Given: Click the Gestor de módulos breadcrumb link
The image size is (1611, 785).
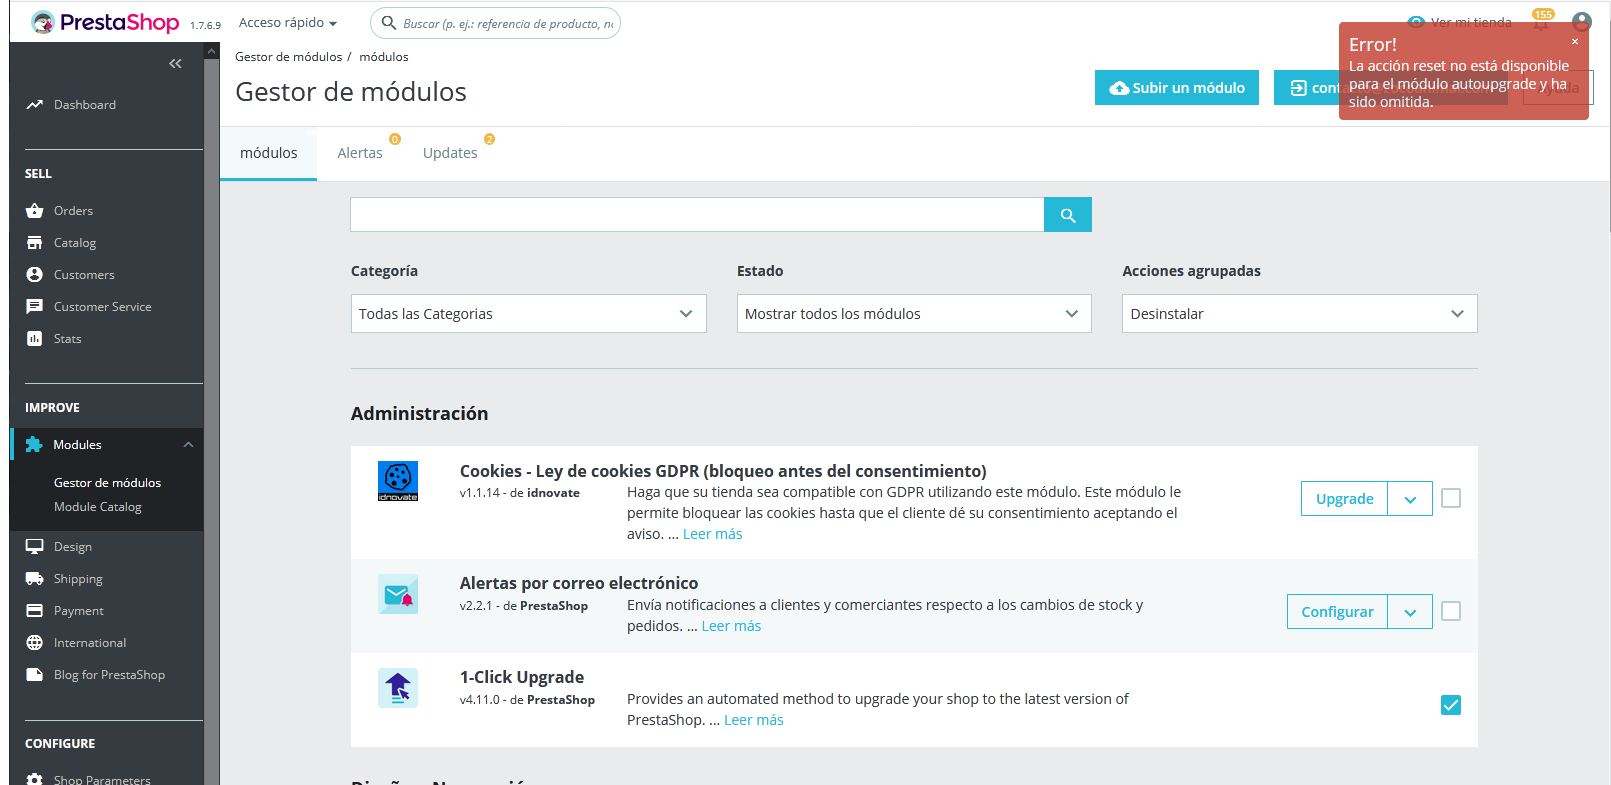Looking at the screenshot, I should 288,57.
